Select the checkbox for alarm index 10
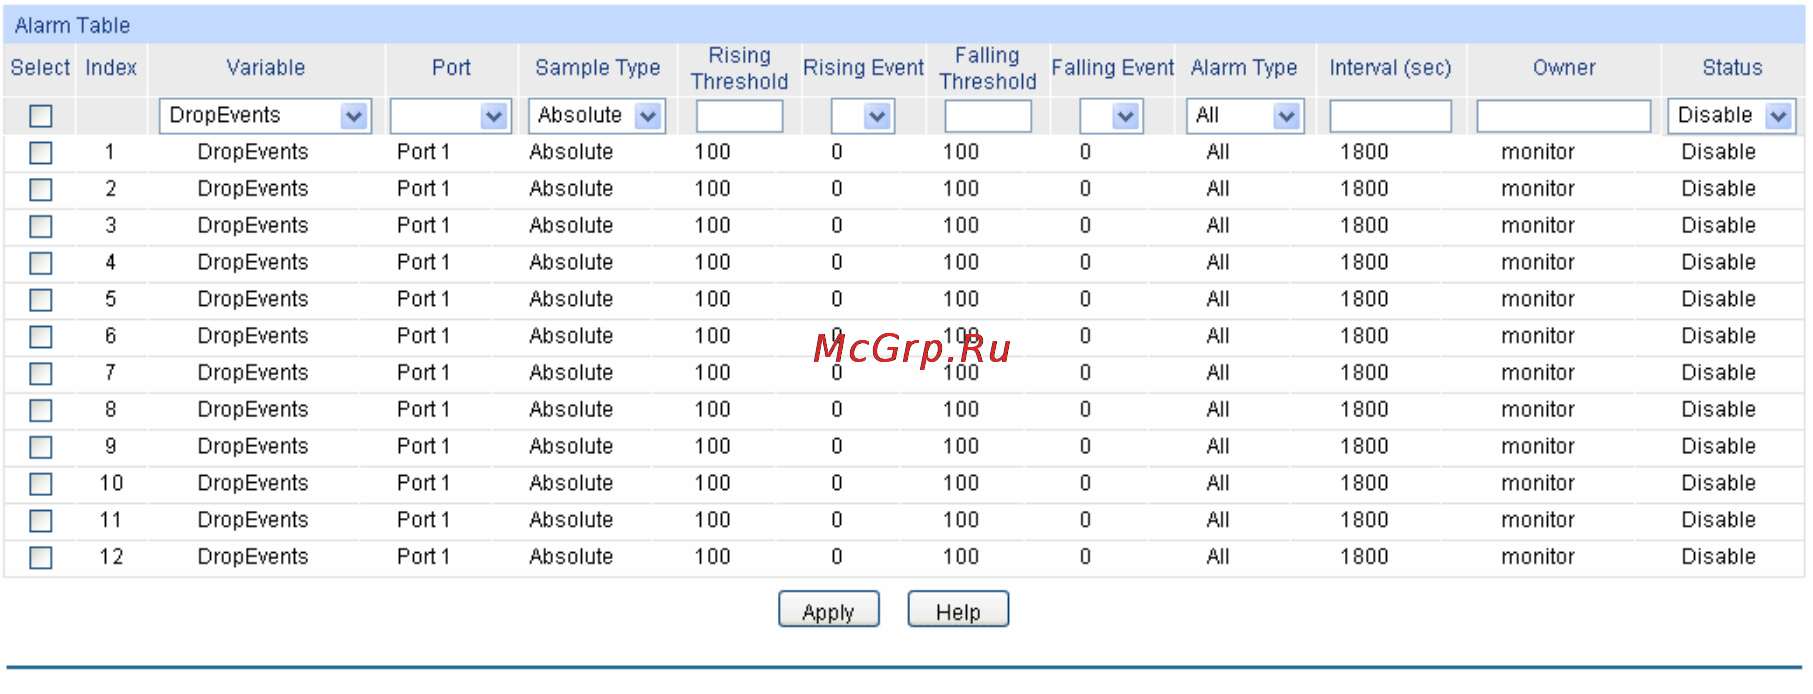Screen dimensions: 1813x694 (41, 484)
